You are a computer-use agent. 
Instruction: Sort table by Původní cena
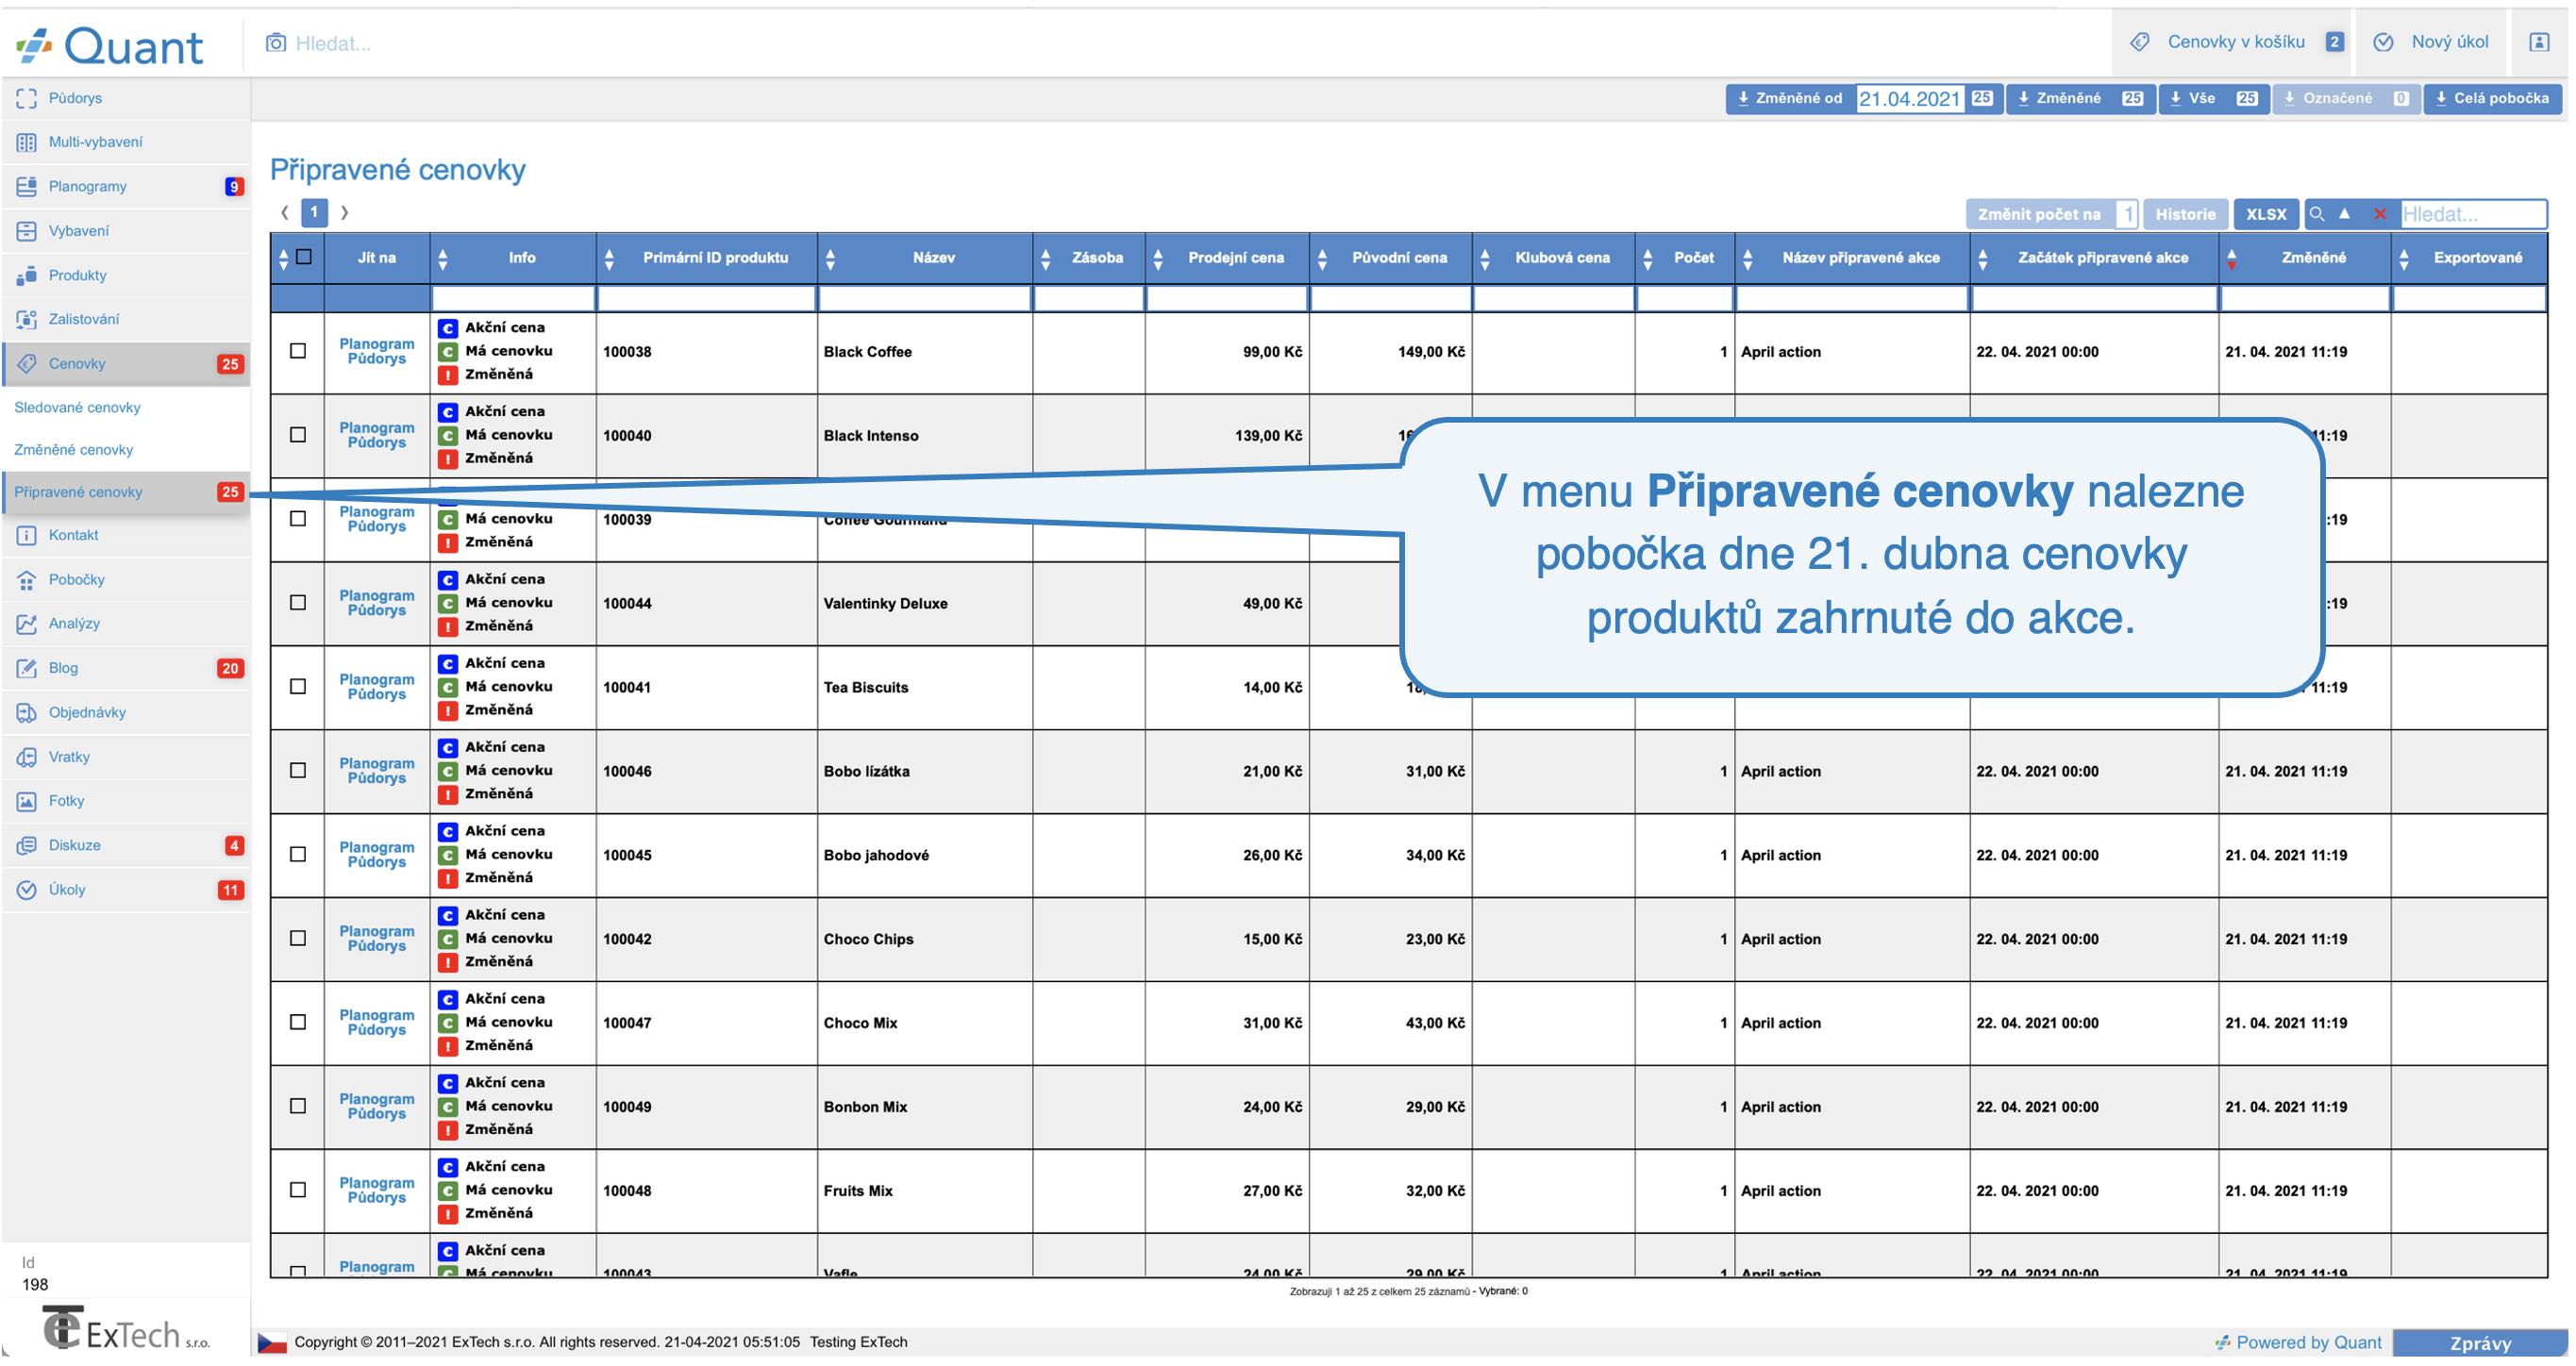point(1391,258)
